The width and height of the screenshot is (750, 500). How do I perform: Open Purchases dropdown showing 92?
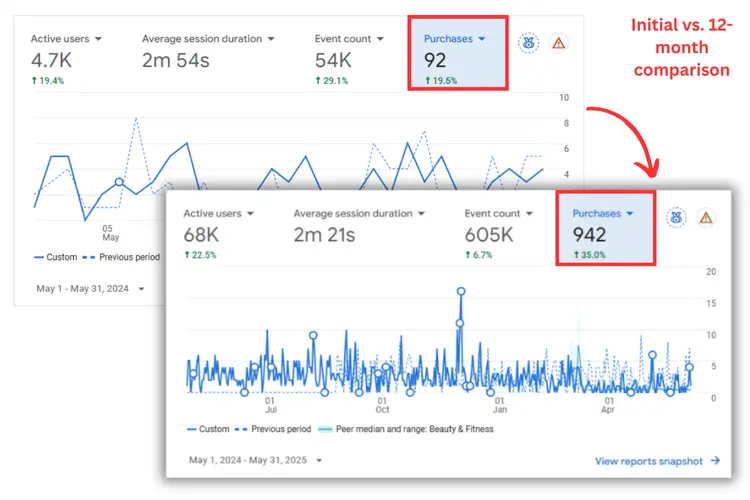click(454, 39)
